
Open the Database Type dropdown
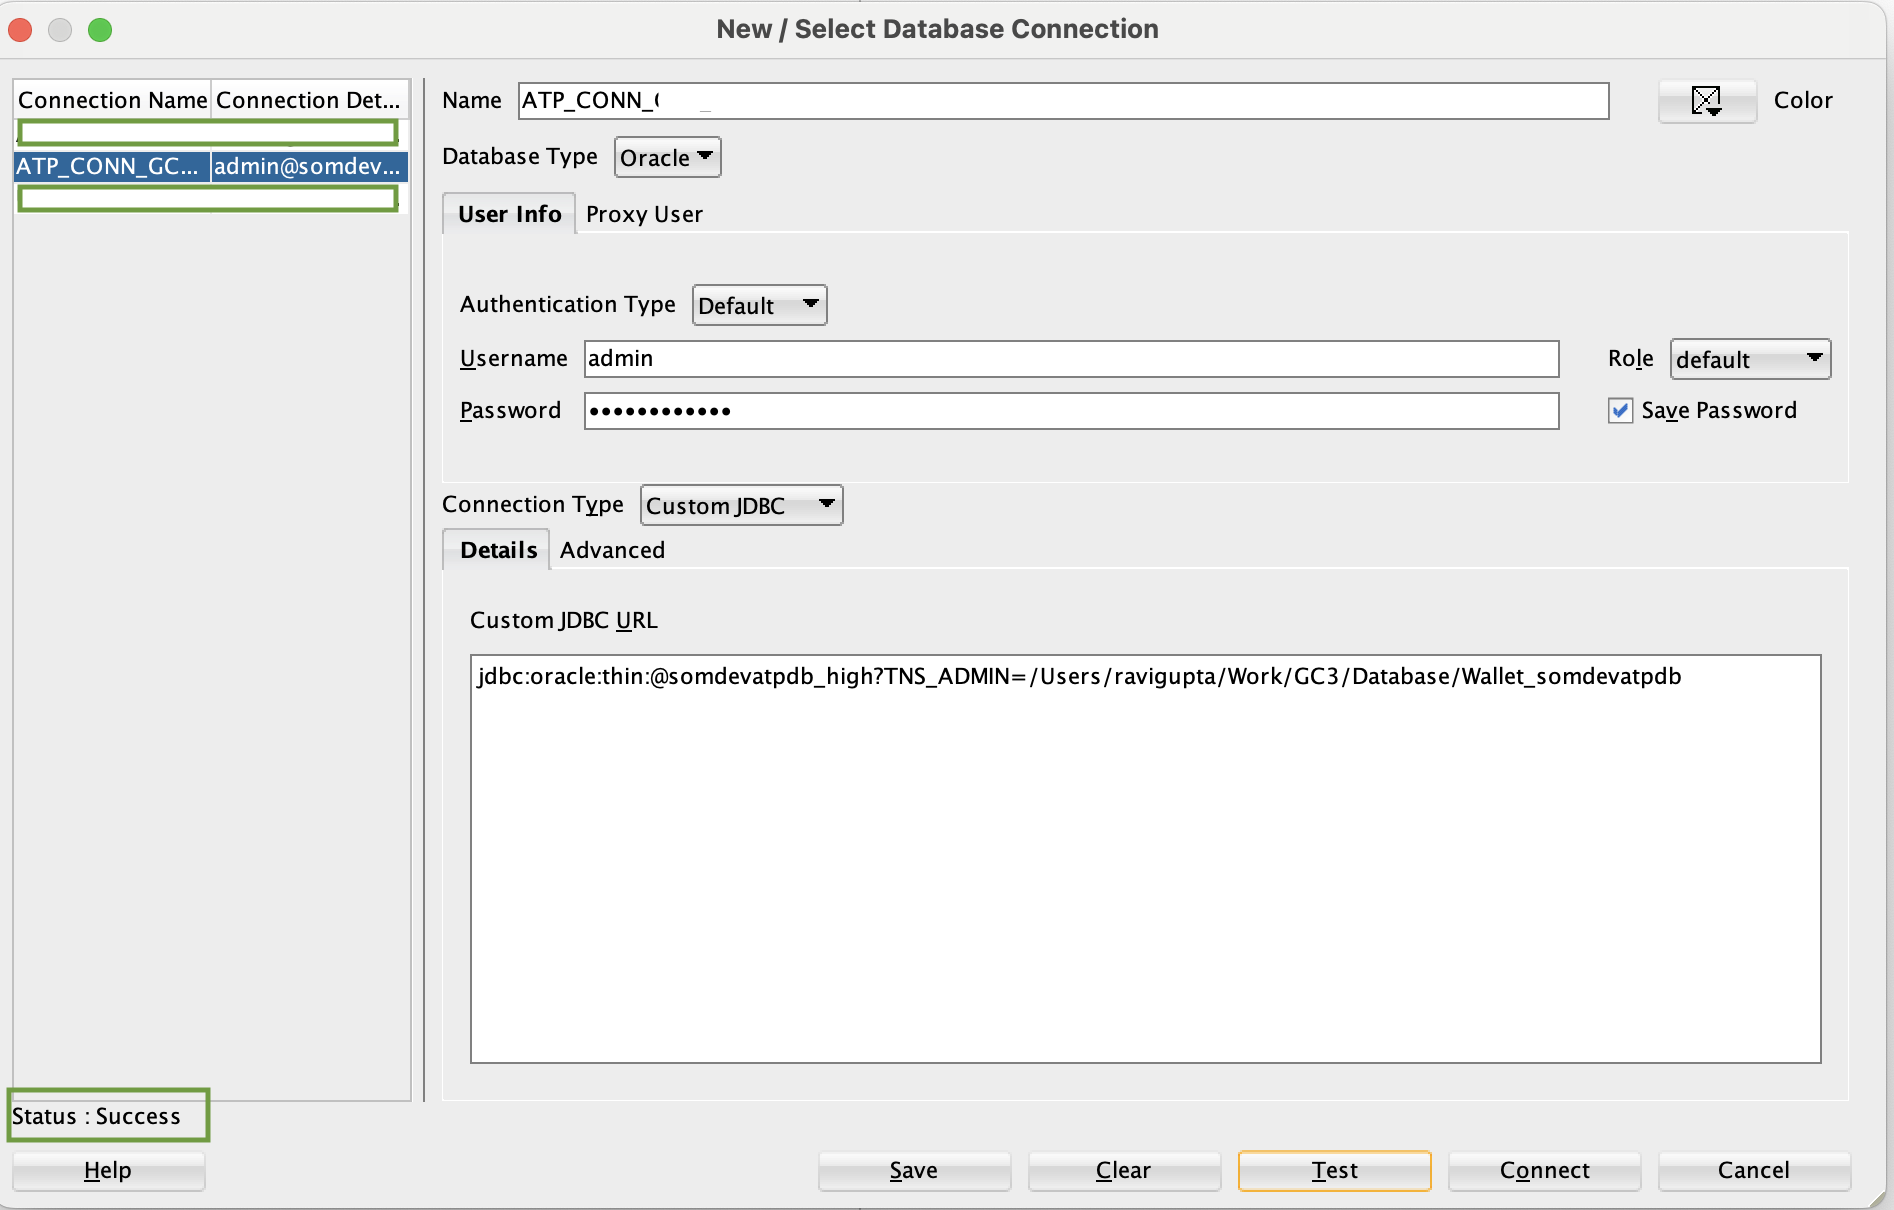pos(666,157)
